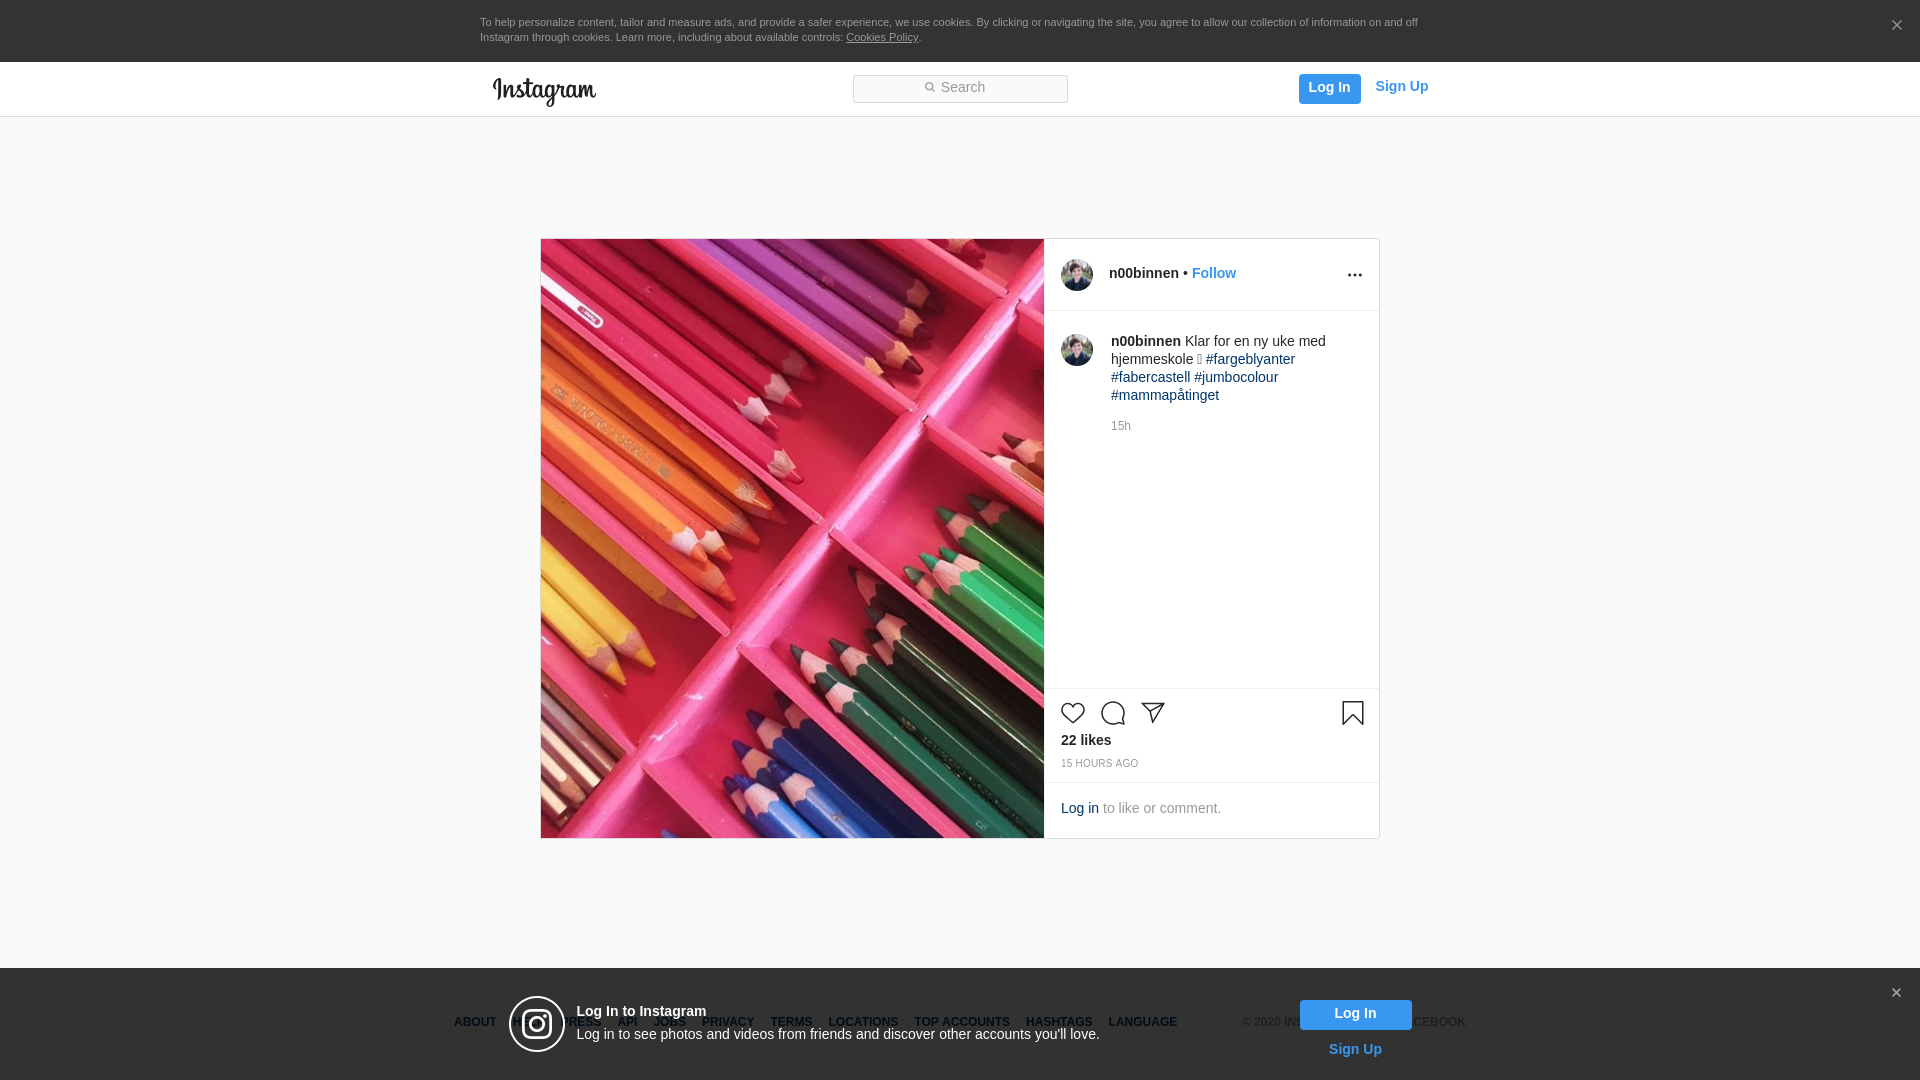
Task: Click the Instagram logo
Action: click(544, 91)
